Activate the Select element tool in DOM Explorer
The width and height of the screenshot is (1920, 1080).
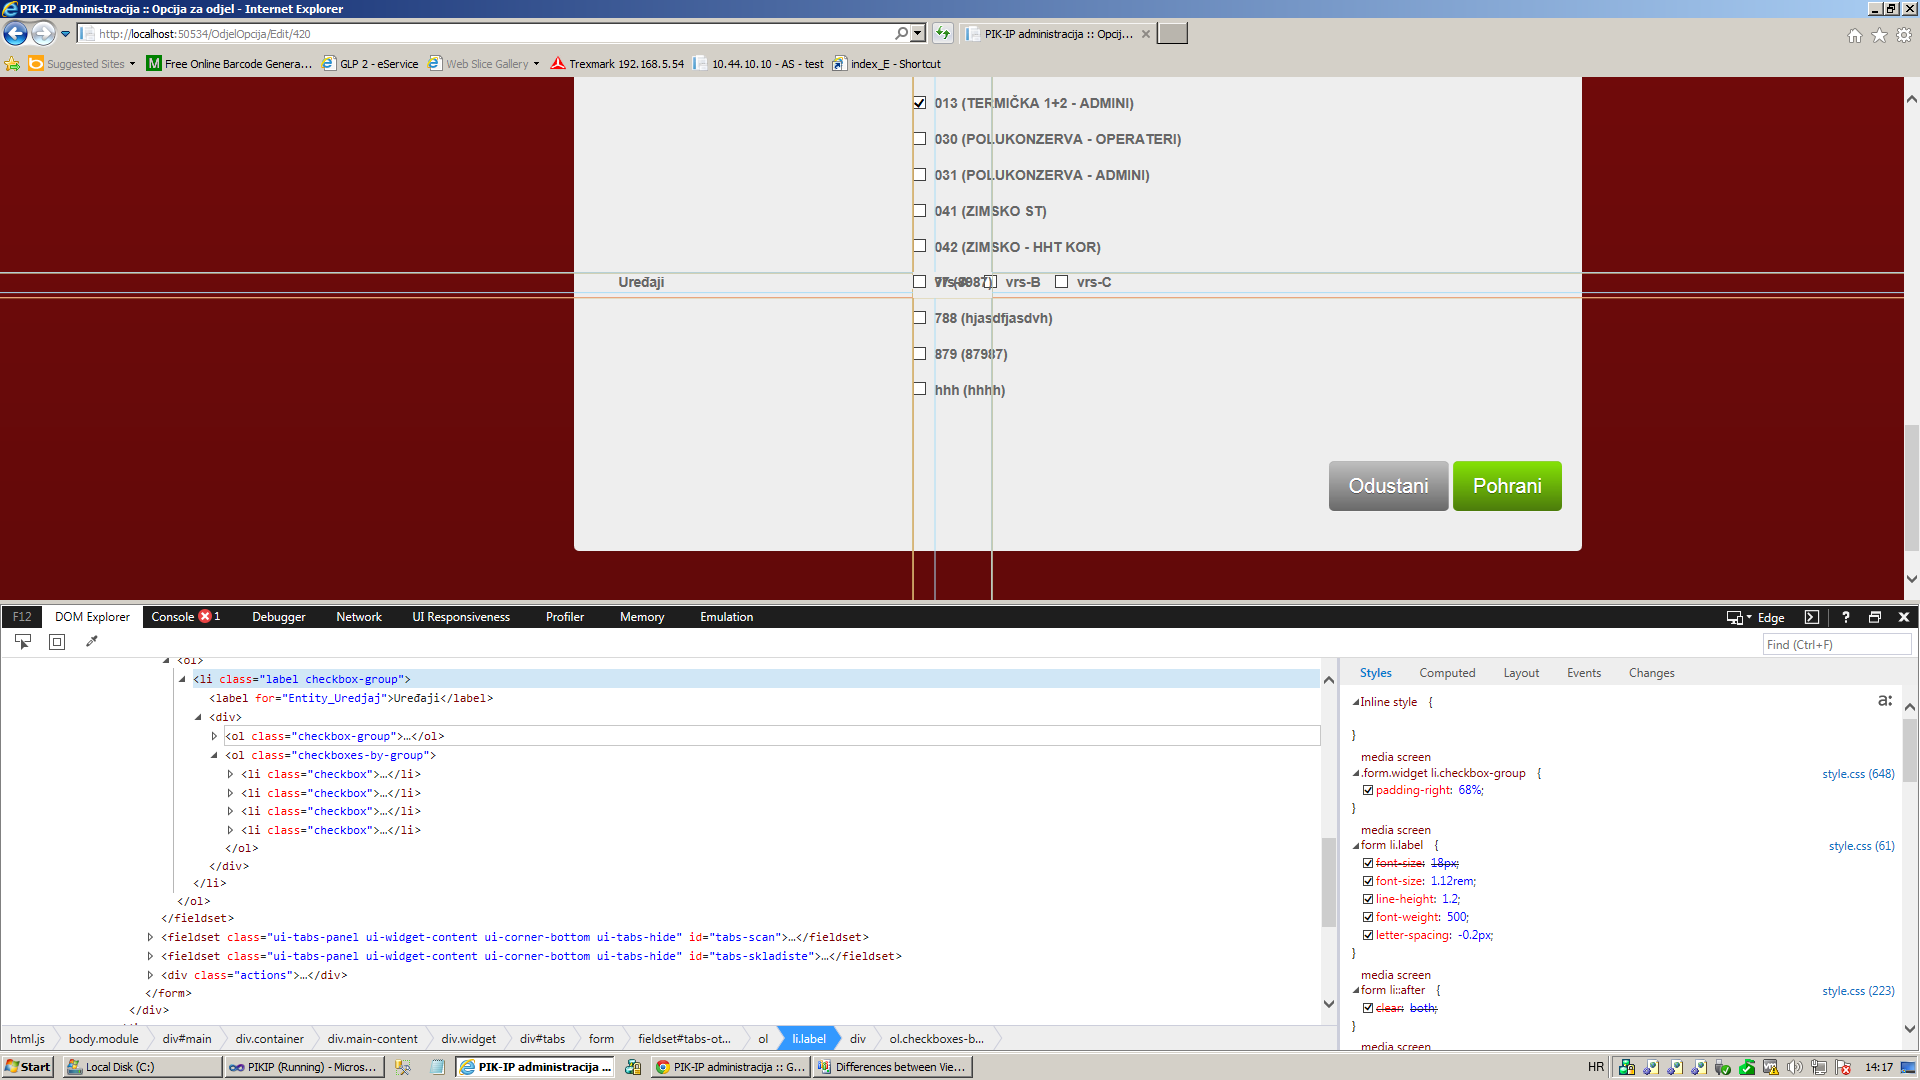click(x=23, y=642)
